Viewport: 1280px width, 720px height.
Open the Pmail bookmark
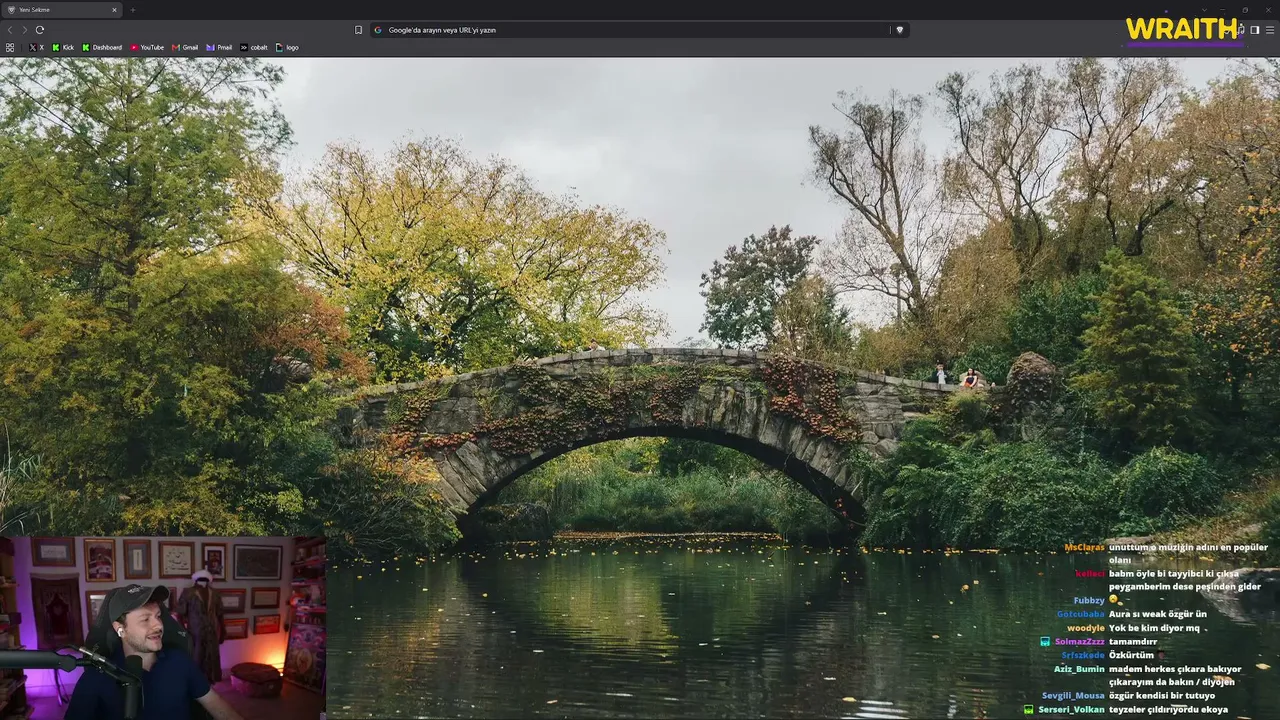point(219,47)
